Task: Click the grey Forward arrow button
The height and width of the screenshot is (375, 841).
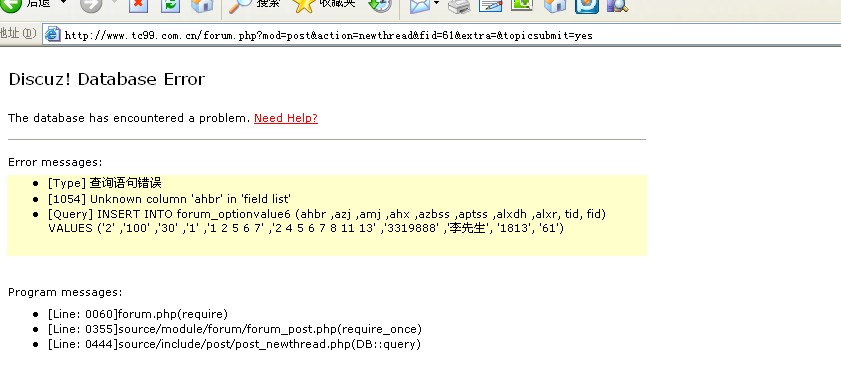Action: (92, 4)
